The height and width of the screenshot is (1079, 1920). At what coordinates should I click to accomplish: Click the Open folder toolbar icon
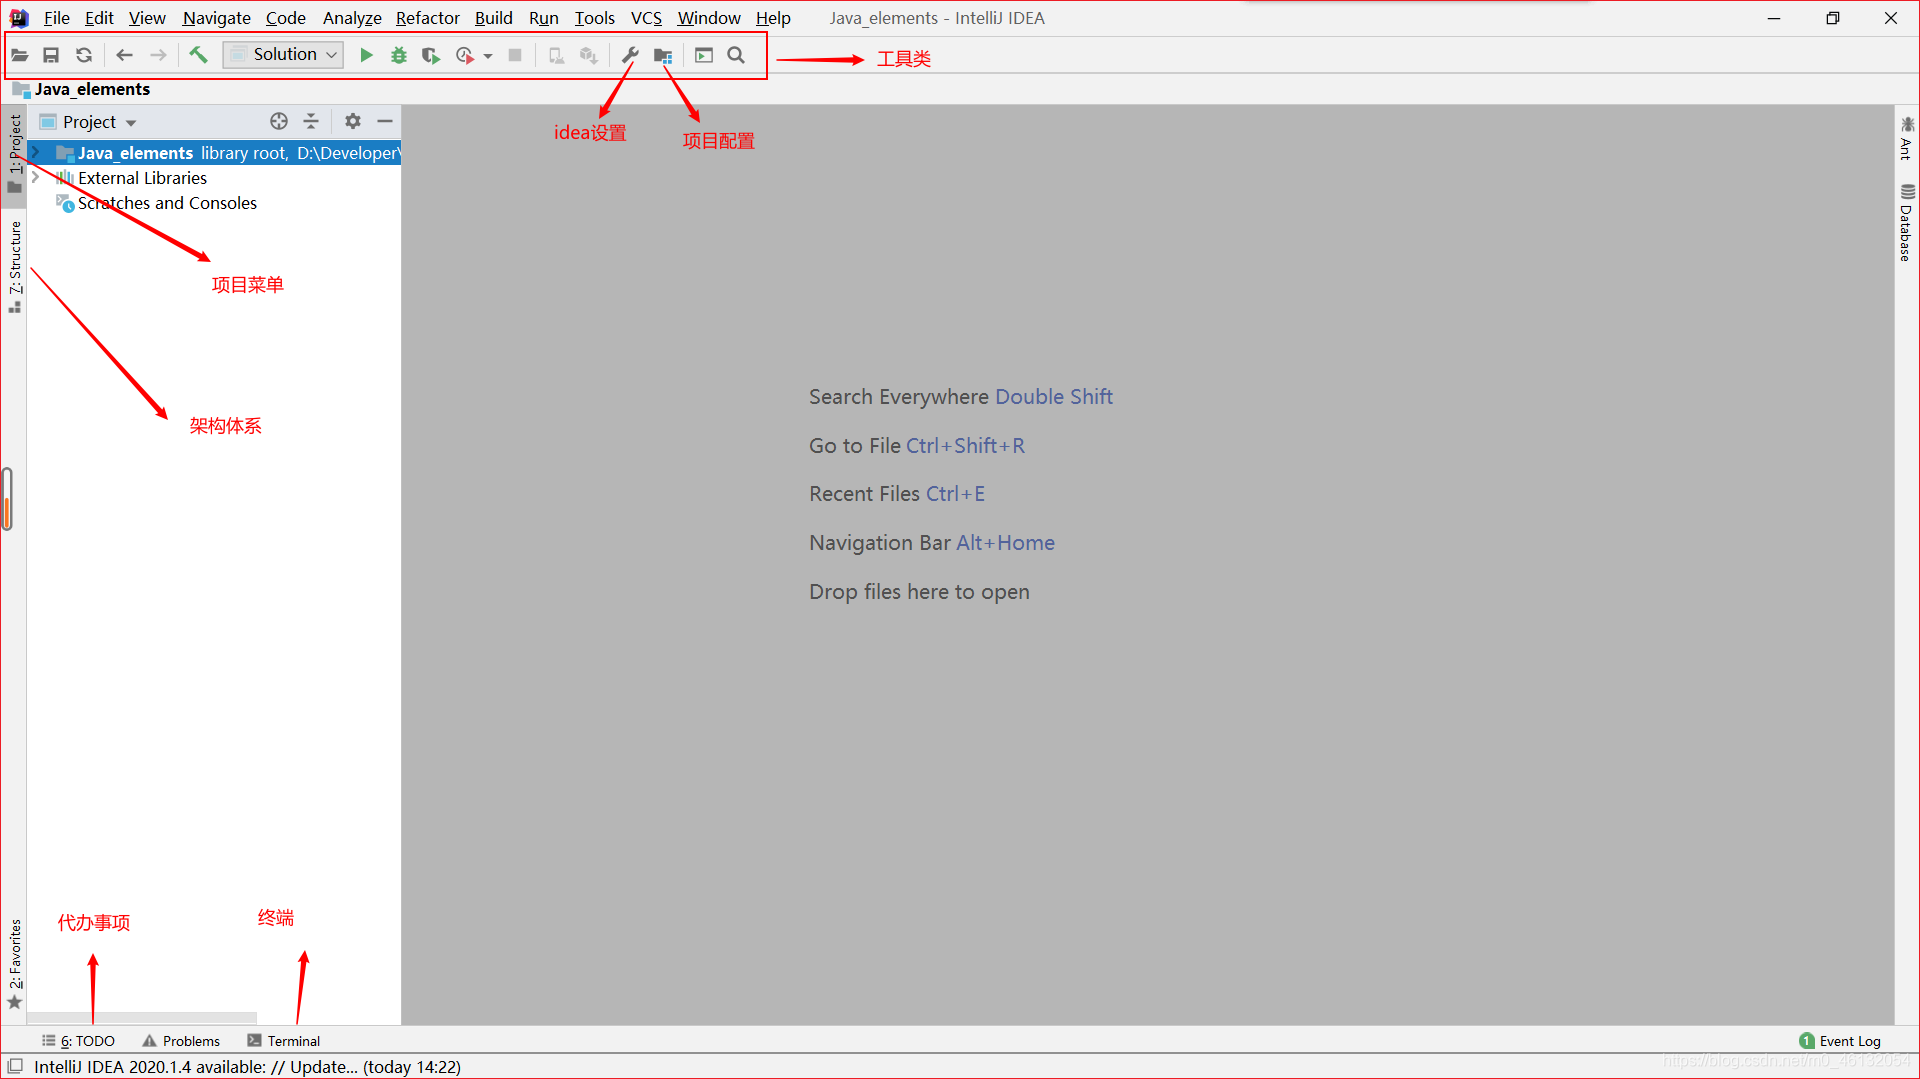tap(19, 55)
